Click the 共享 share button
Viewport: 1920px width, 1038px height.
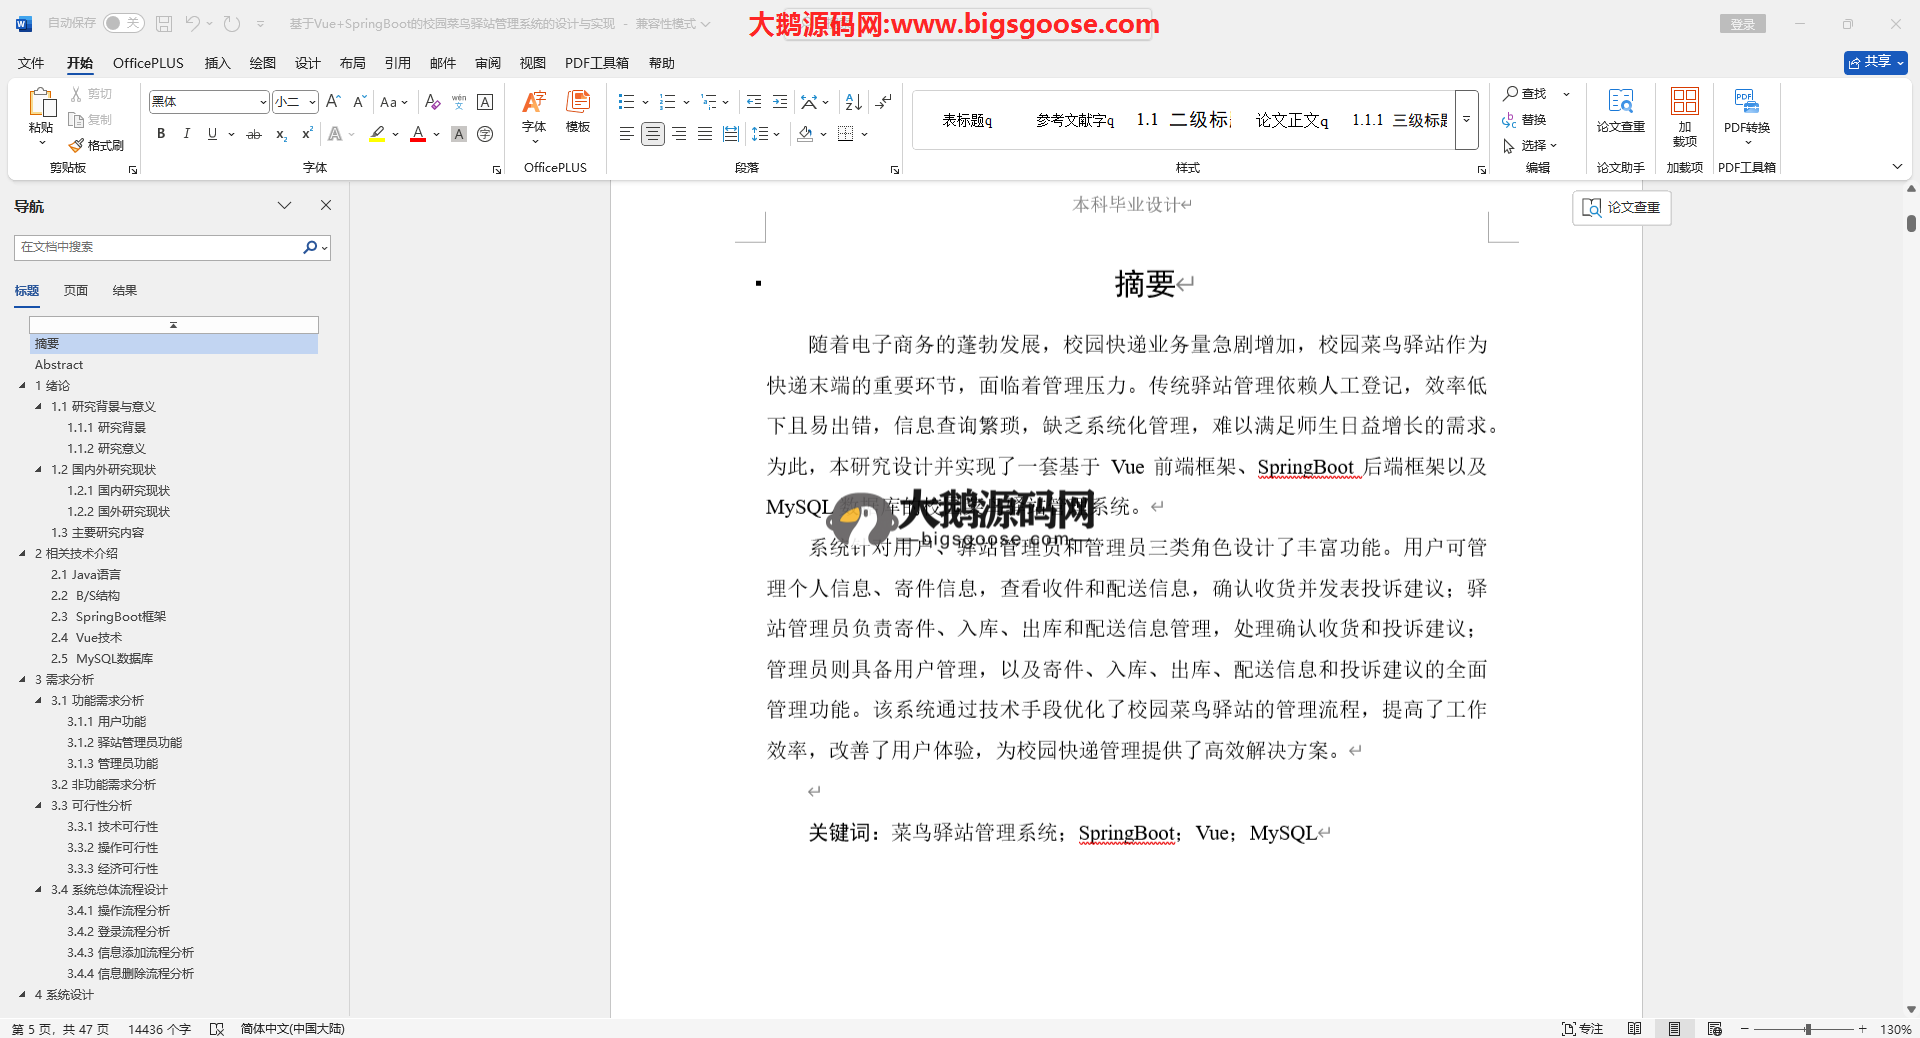tap(1875, 62)
